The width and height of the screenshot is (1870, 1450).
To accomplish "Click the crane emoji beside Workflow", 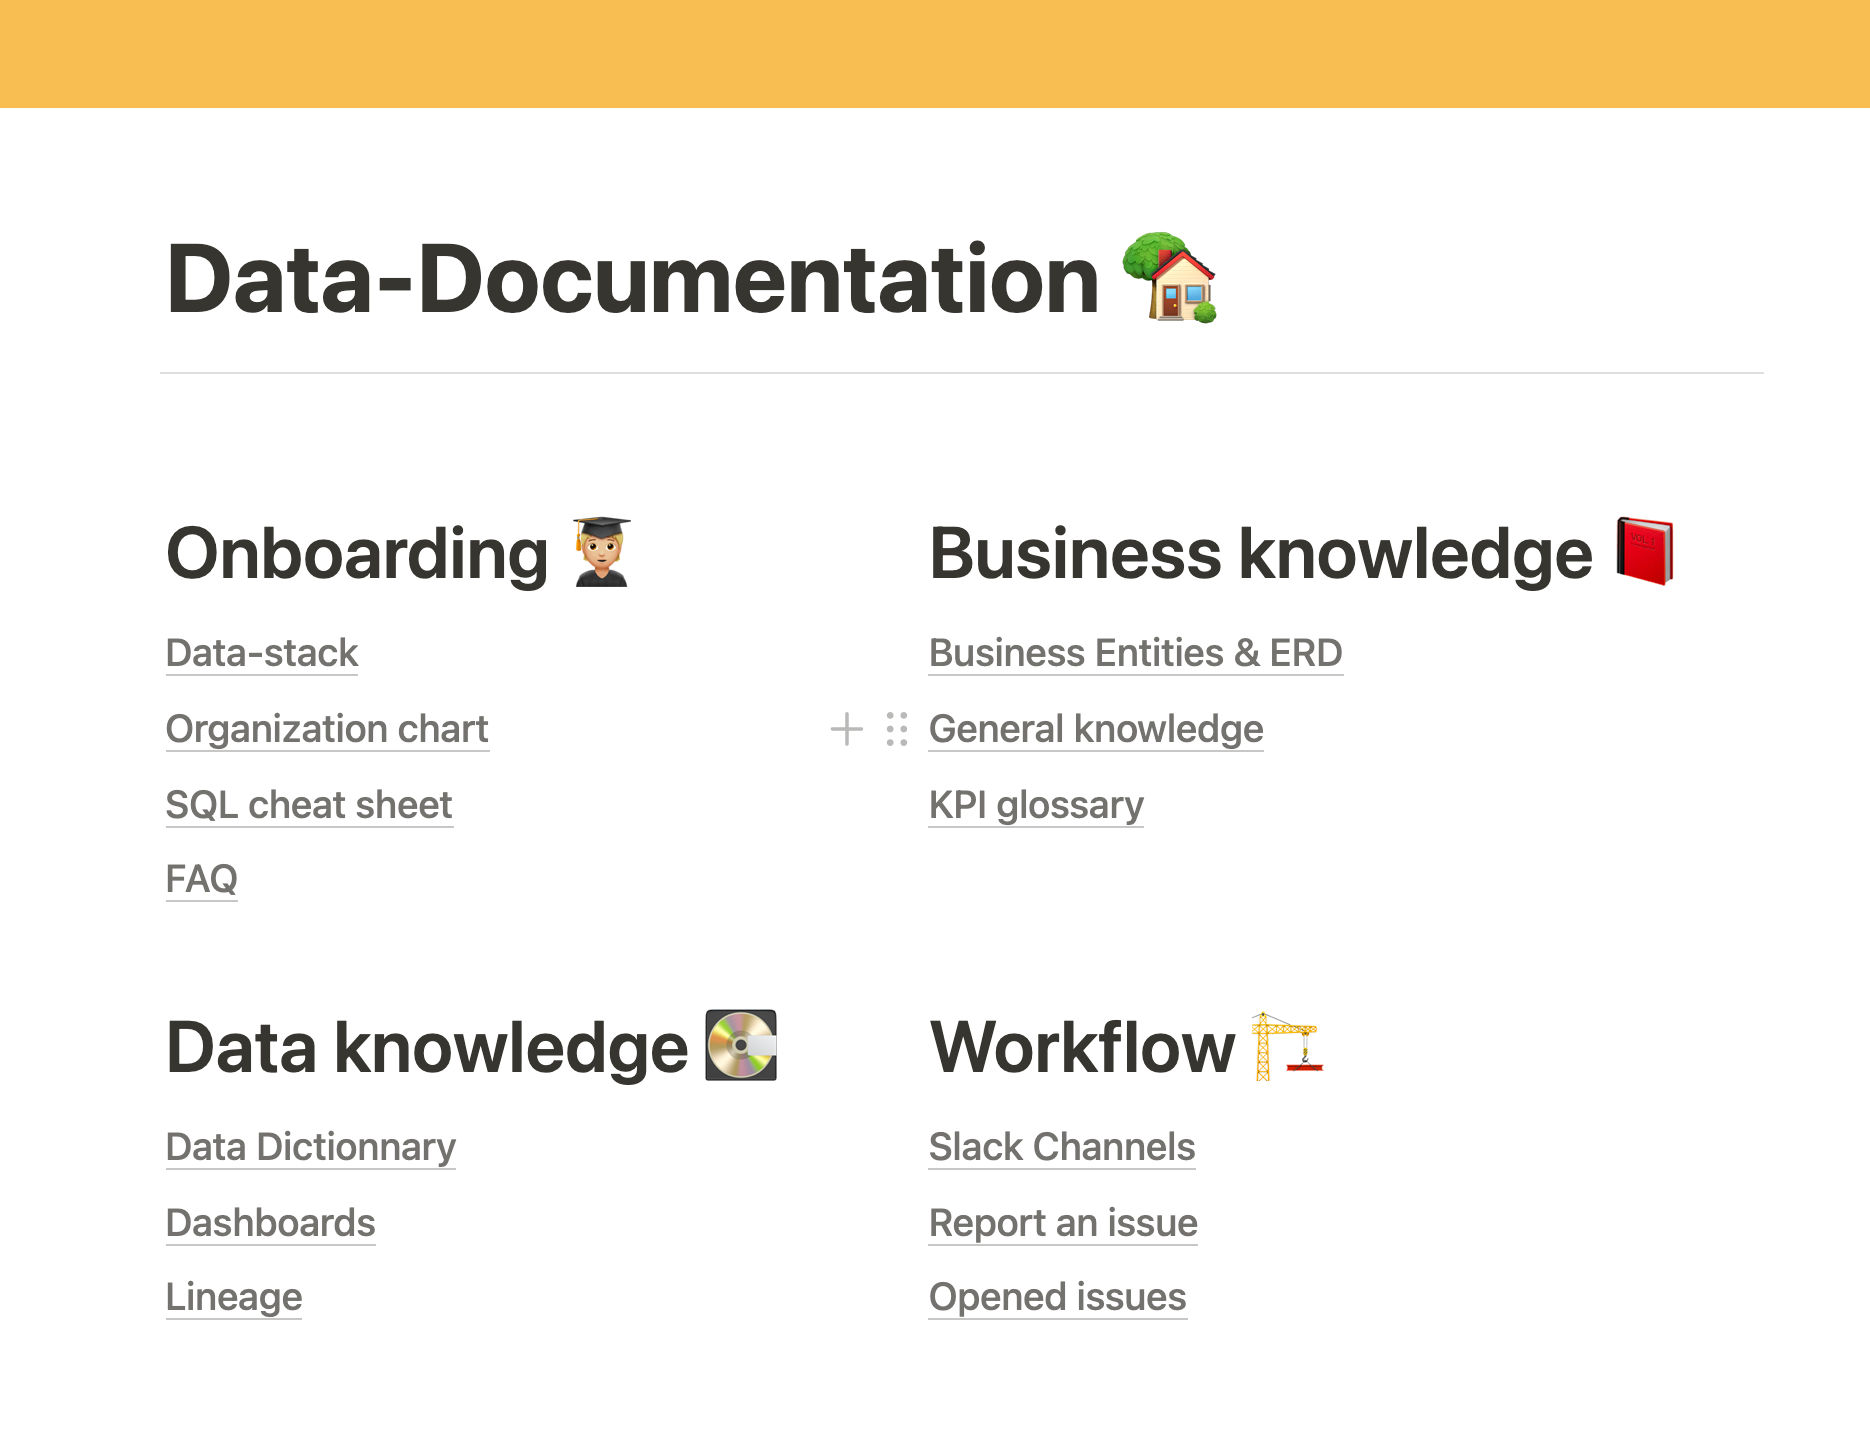I will coord(1287,1046).
